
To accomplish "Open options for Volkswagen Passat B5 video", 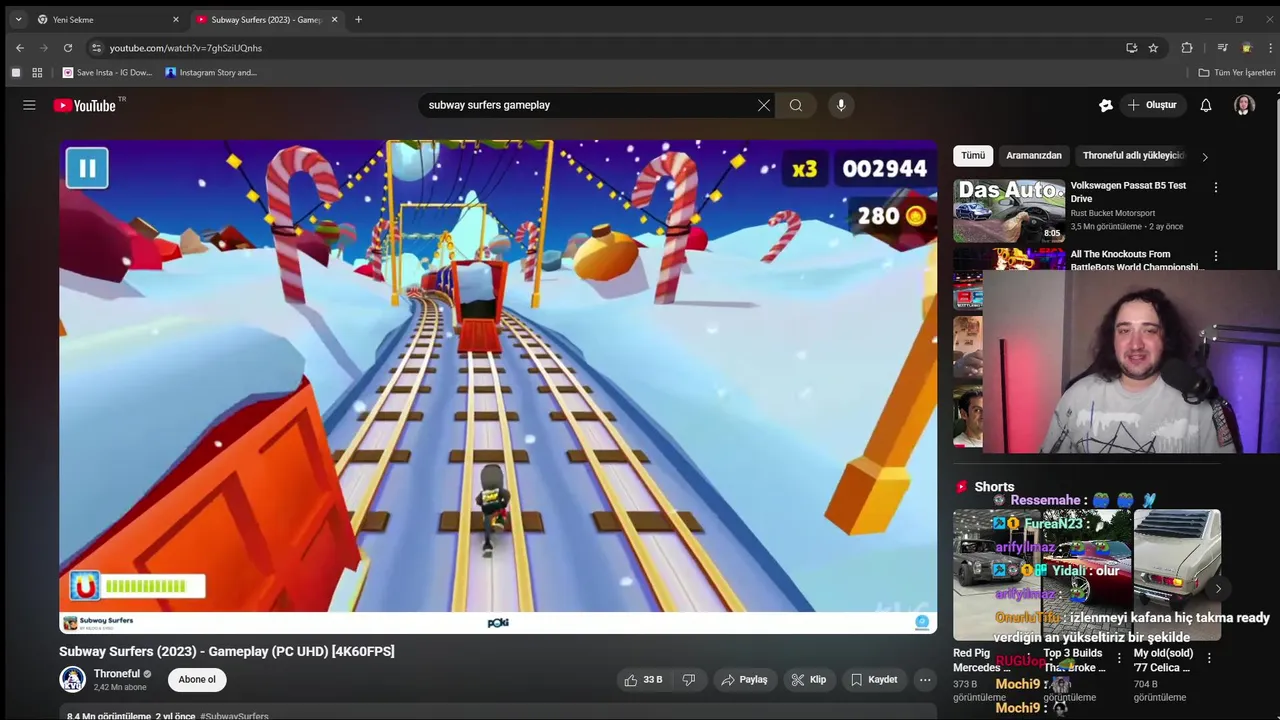I will click(x=1216, y=188).
